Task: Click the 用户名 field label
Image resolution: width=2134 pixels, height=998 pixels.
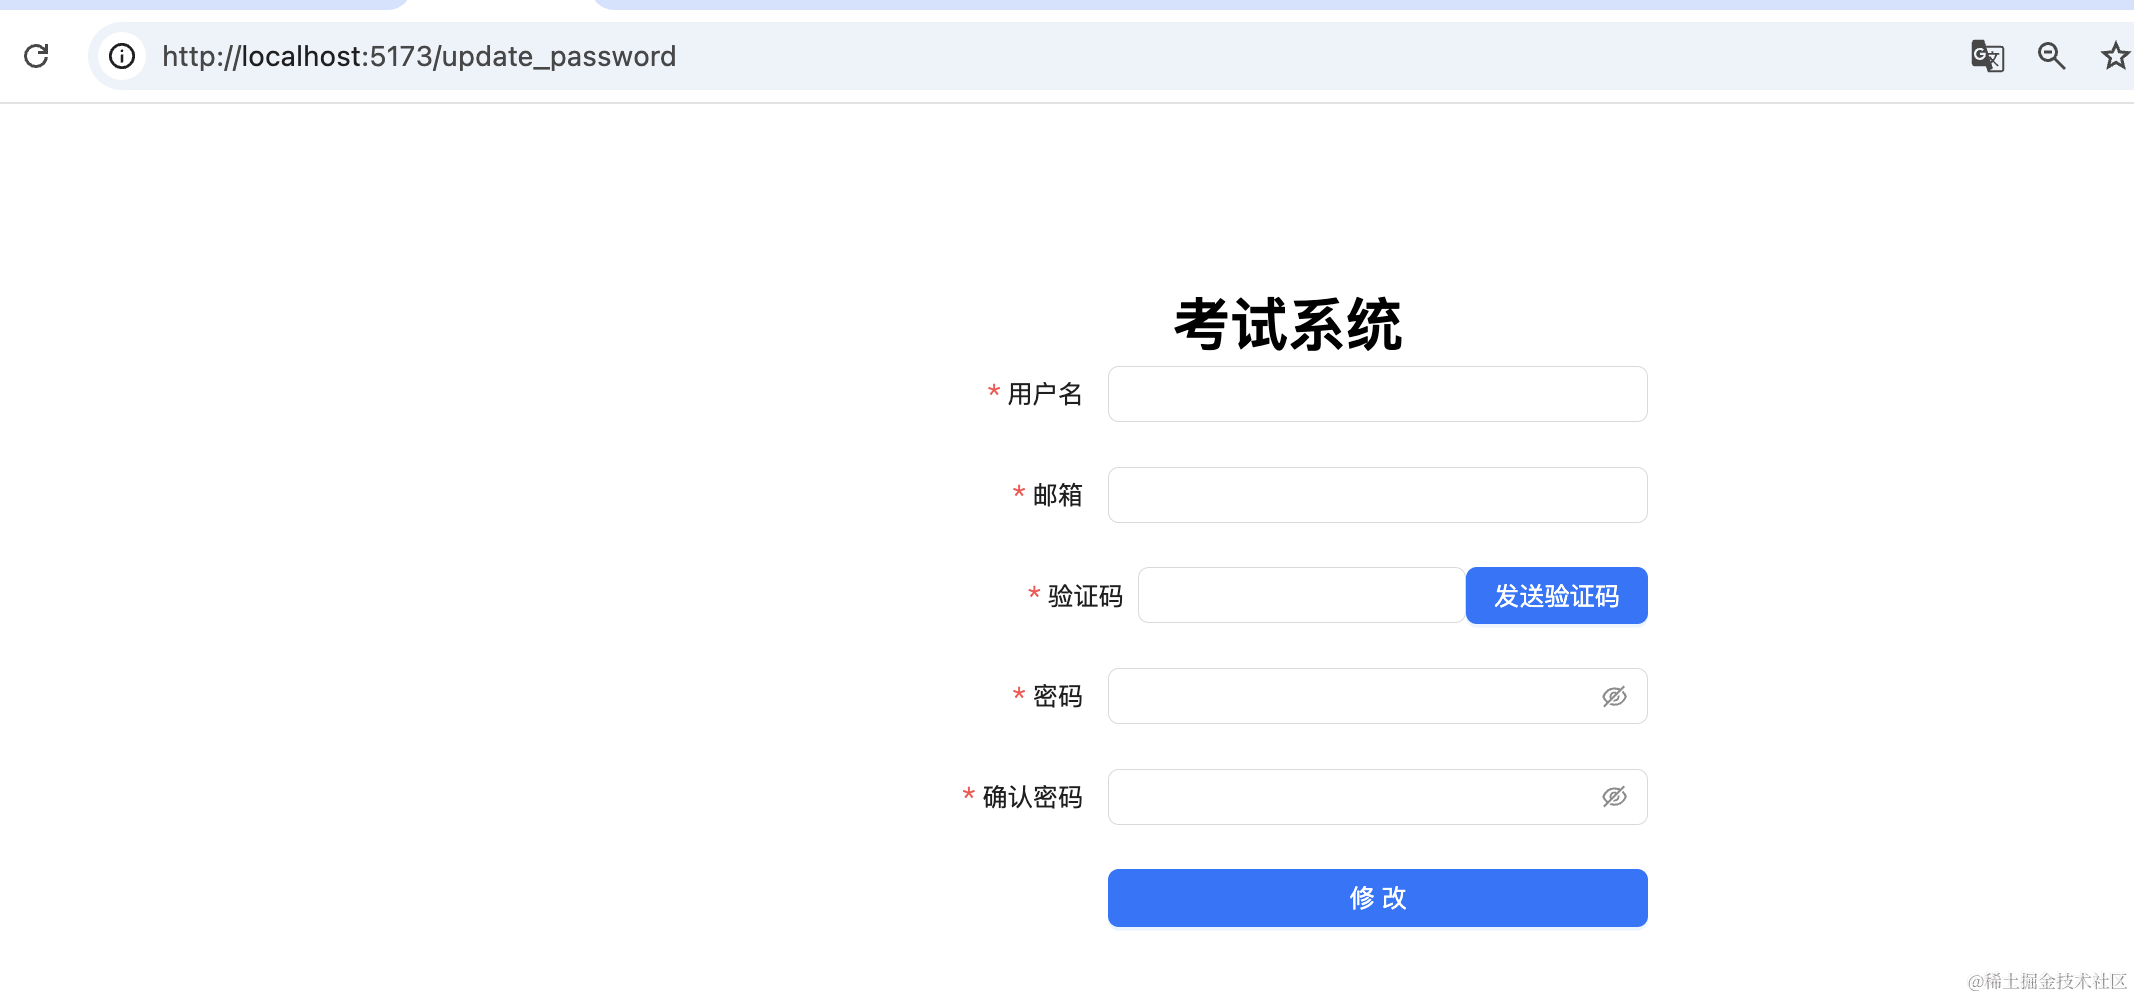Action: click(x=1044, y=394)
